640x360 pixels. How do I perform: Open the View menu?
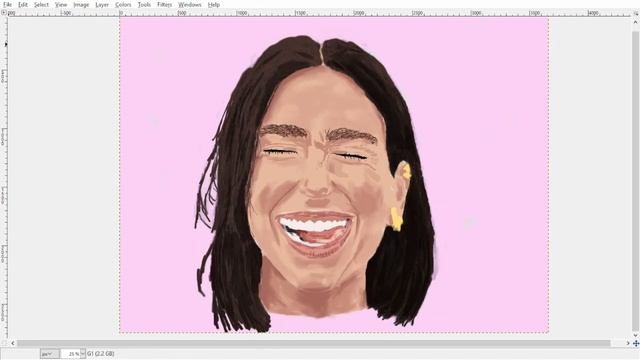coord(61,4)
